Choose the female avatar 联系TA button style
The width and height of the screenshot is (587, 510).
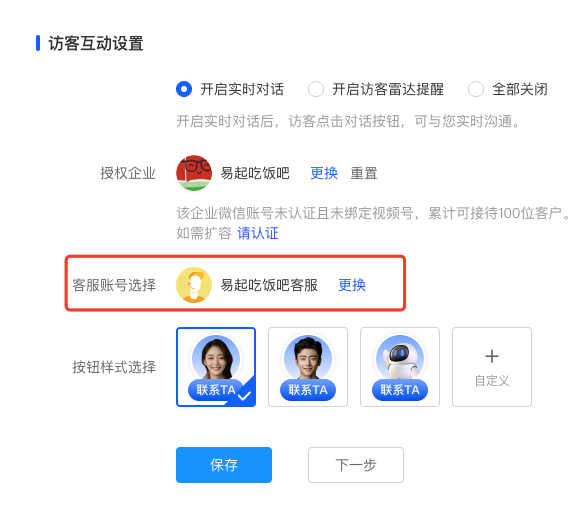pyautogui.click(x=216, y=367)
